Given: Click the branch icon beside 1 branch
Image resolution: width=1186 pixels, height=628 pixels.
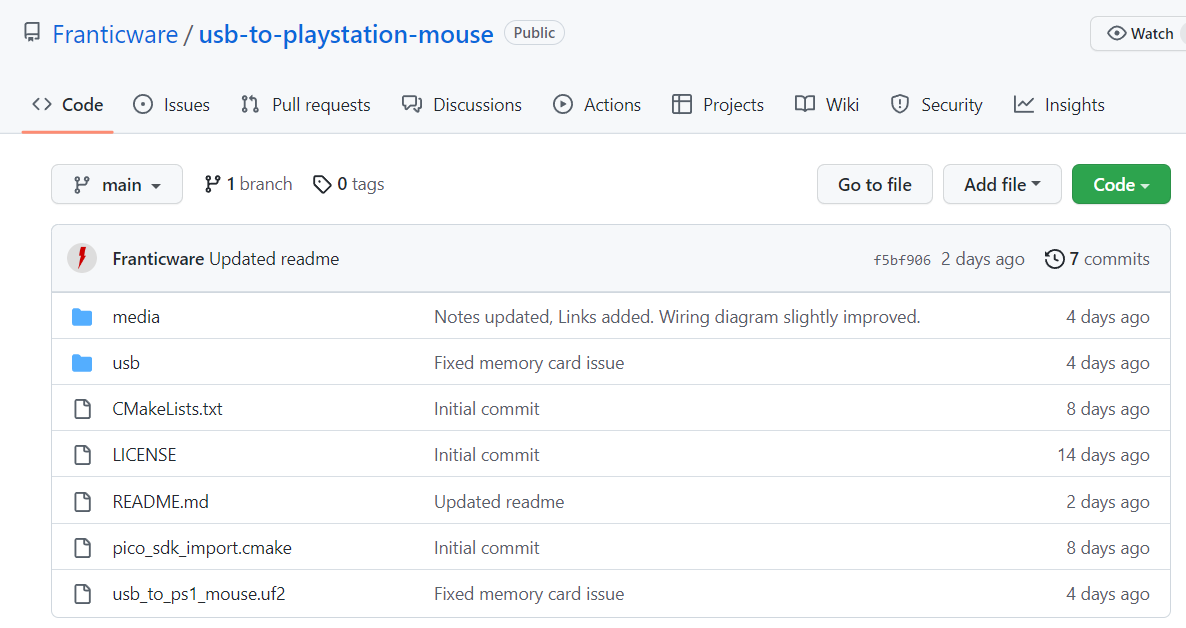Looking at the screenshot, I should click(212, 184).
